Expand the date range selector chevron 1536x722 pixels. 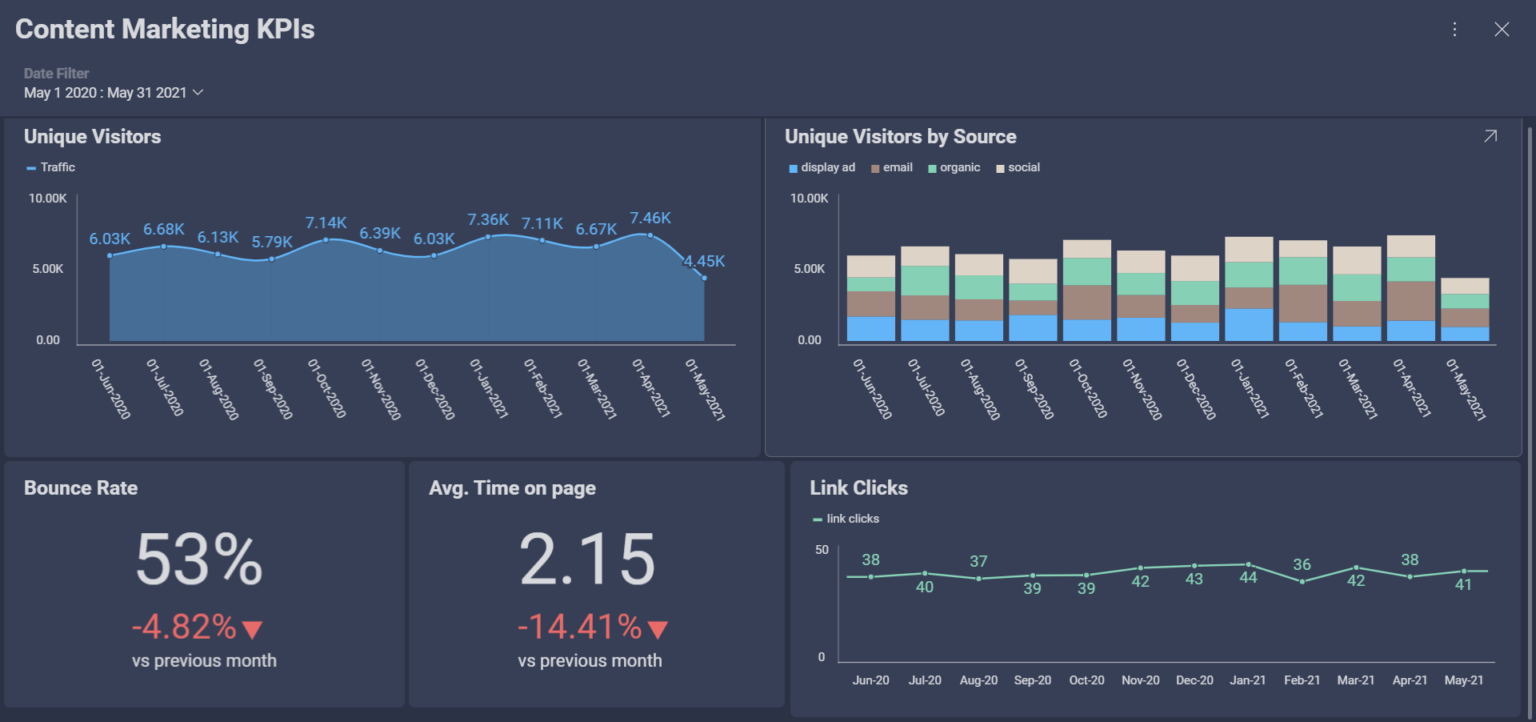click(198, 91)
